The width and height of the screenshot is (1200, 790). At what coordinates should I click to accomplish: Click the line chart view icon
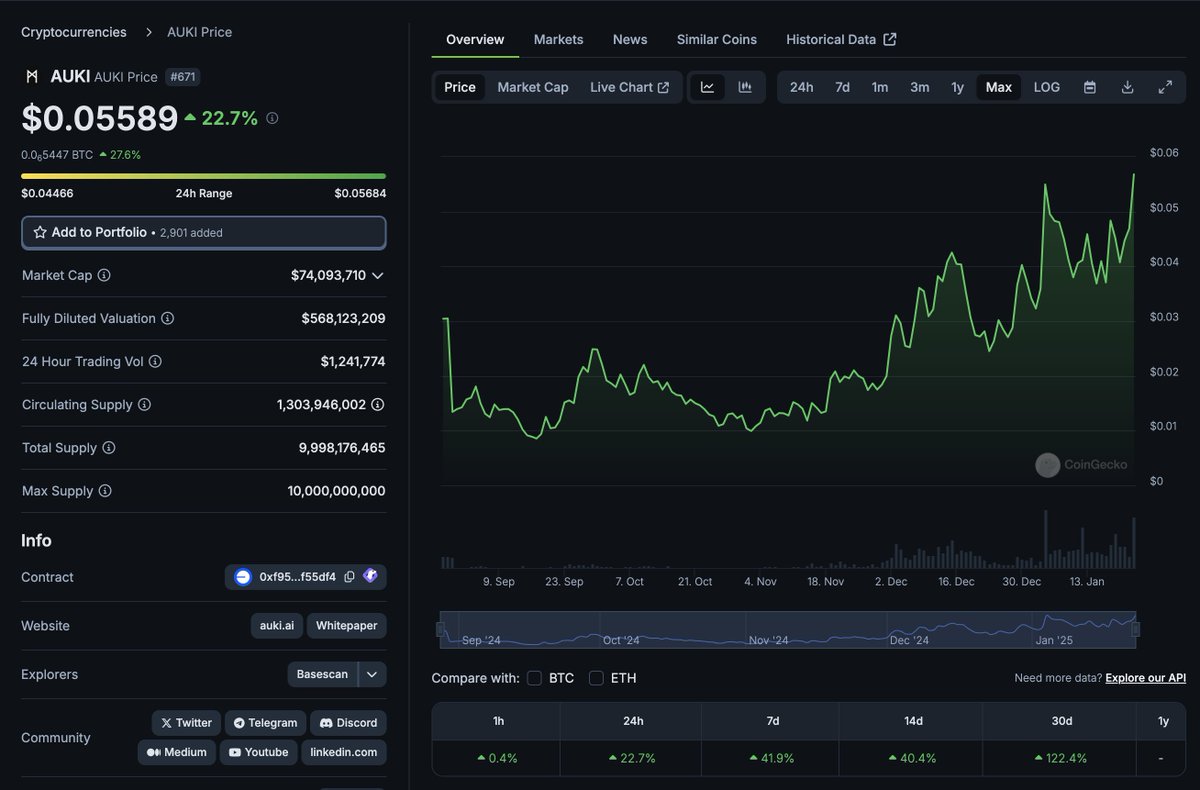707,87
